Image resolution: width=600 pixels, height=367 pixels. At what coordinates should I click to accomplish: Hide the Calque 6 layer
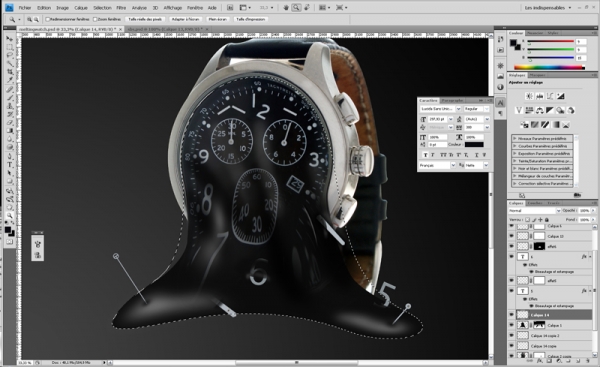(x=512, y=226)
